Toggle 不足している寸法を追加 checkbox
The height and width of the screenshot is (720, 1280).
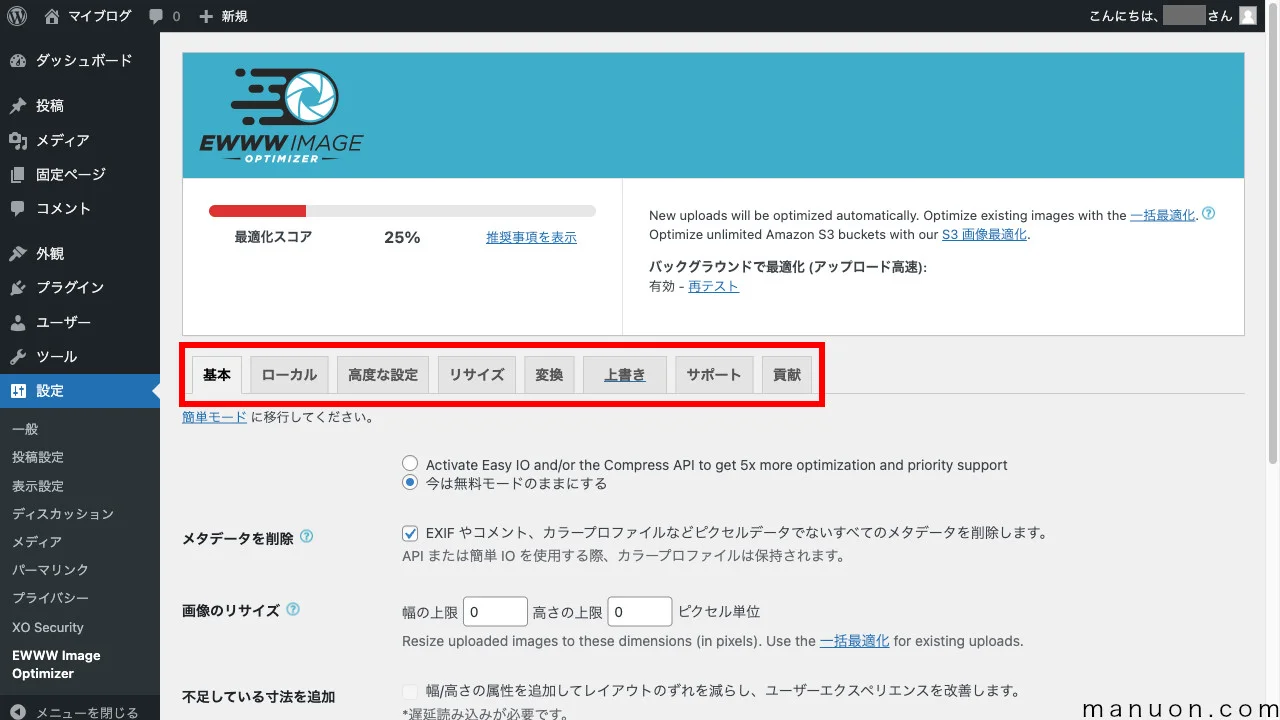pos(410,691)
